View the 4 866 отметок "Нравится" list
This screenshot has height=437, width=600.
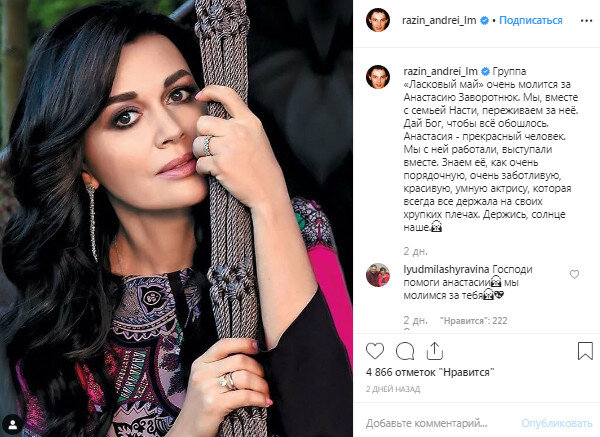click(430, 372)
